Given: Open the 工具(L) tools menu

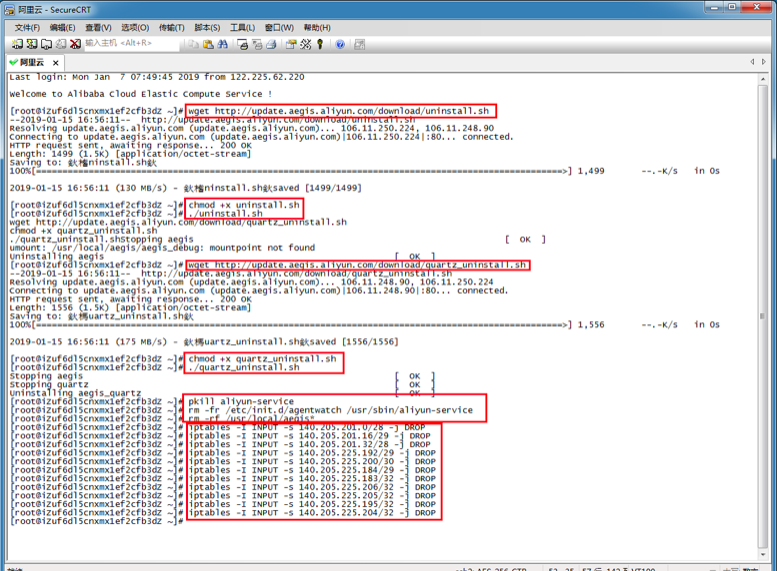Looking at the screenshot, I should pyautogui.click(x=242, y=27).
